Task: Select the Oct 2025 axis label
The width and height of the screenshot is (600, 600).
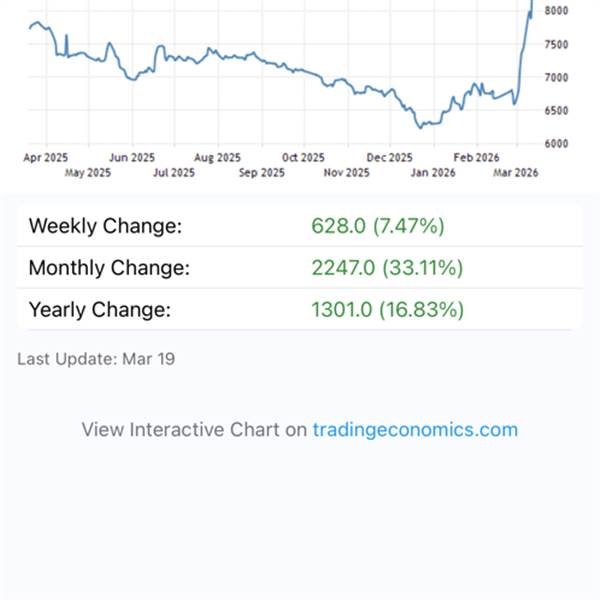Action: (x=303, y=157)
